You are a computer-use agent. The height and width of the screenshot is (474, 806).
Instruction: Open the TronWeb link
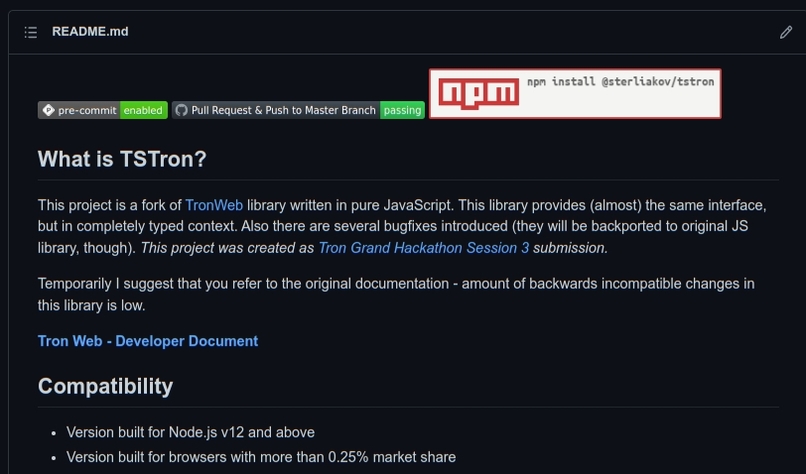(x=214, y=205)
